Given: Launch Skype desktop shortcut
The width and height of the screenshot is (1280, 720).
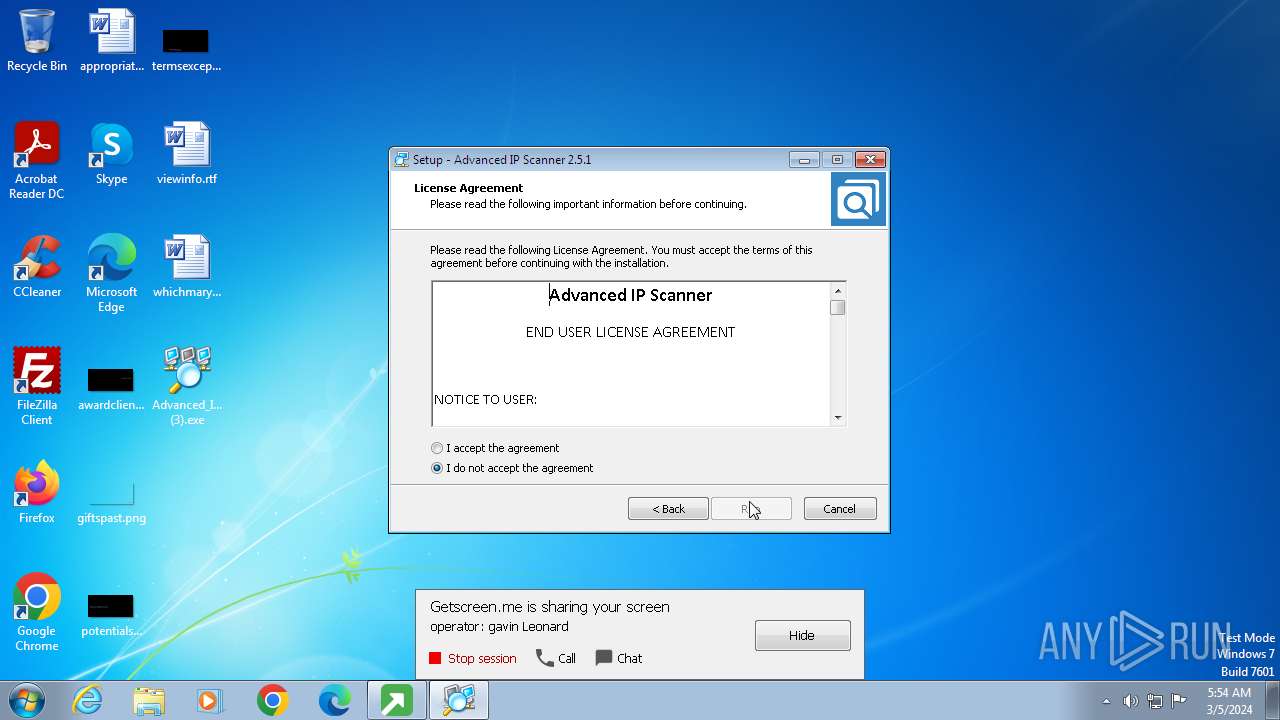Looking at the screenshot, I should tap(111, 154).
